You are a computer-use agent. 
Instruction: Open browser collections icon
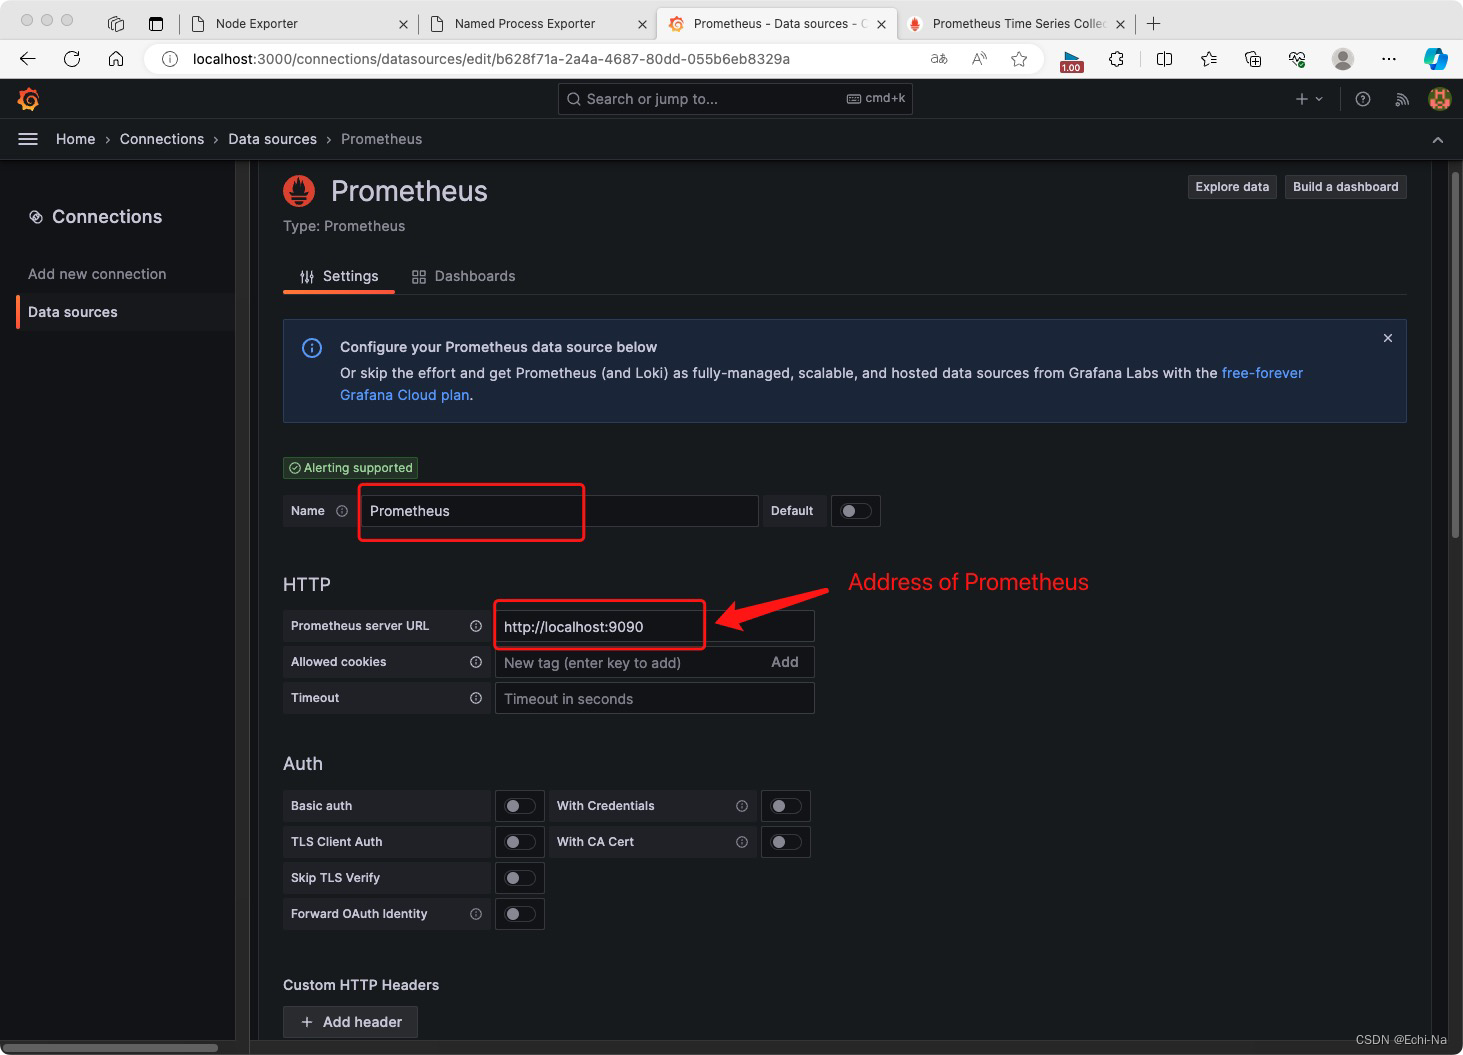point(1253,59)
